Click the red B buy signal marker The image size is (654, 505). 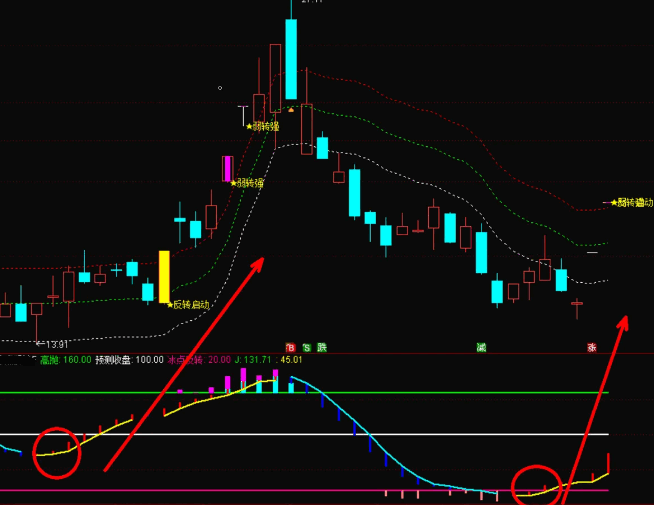pos(290,347)
